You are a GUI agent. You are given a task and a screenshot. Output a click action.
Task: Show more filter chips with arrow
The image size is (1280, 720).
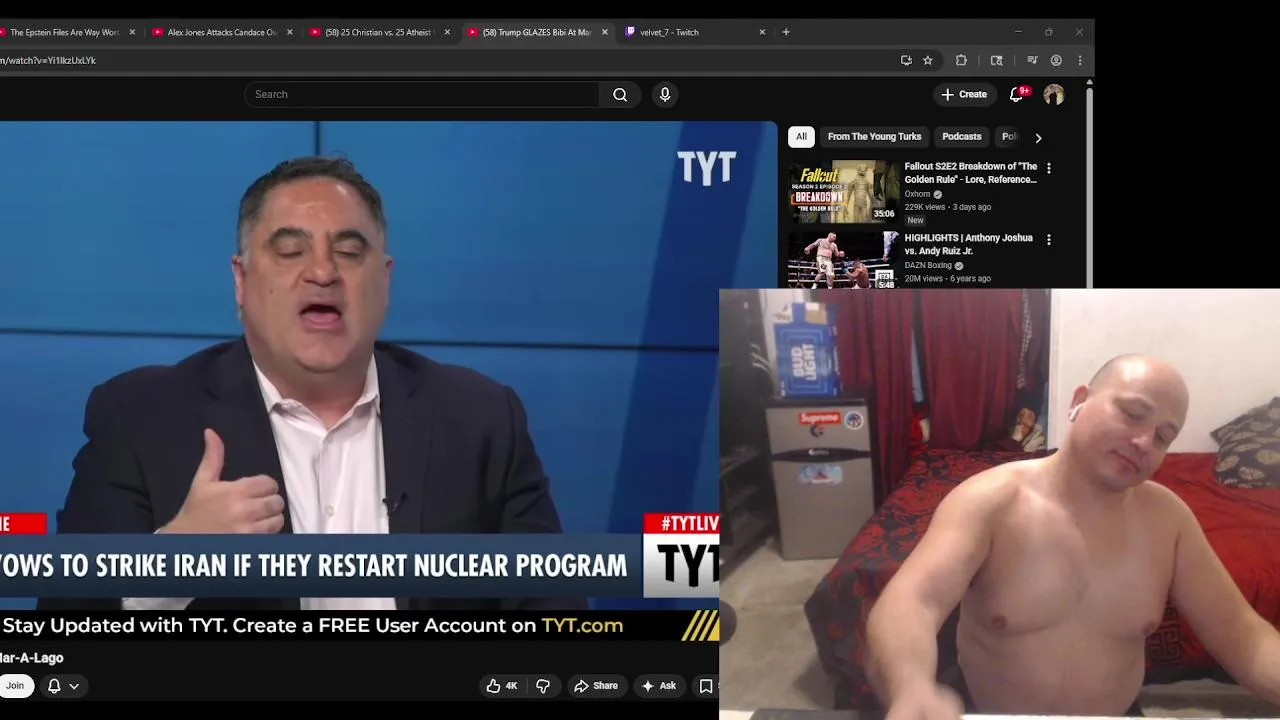[x=1038, y=137]
